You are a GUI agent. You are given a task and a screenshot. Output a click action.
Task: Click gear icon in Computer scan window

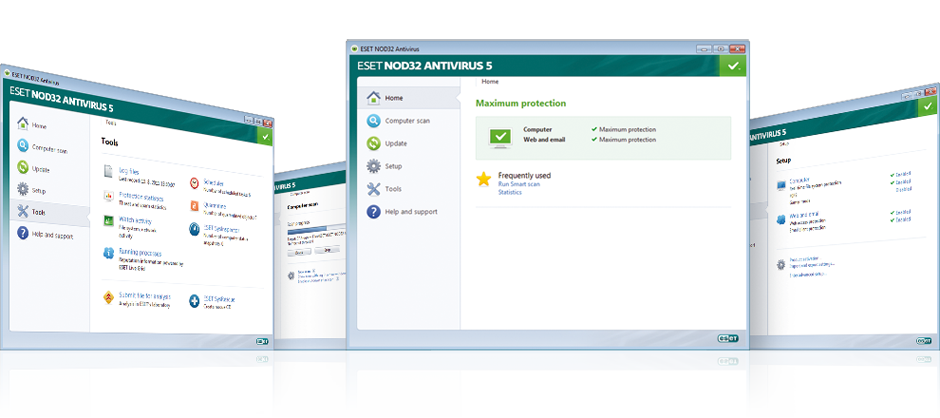click(291, 275)
